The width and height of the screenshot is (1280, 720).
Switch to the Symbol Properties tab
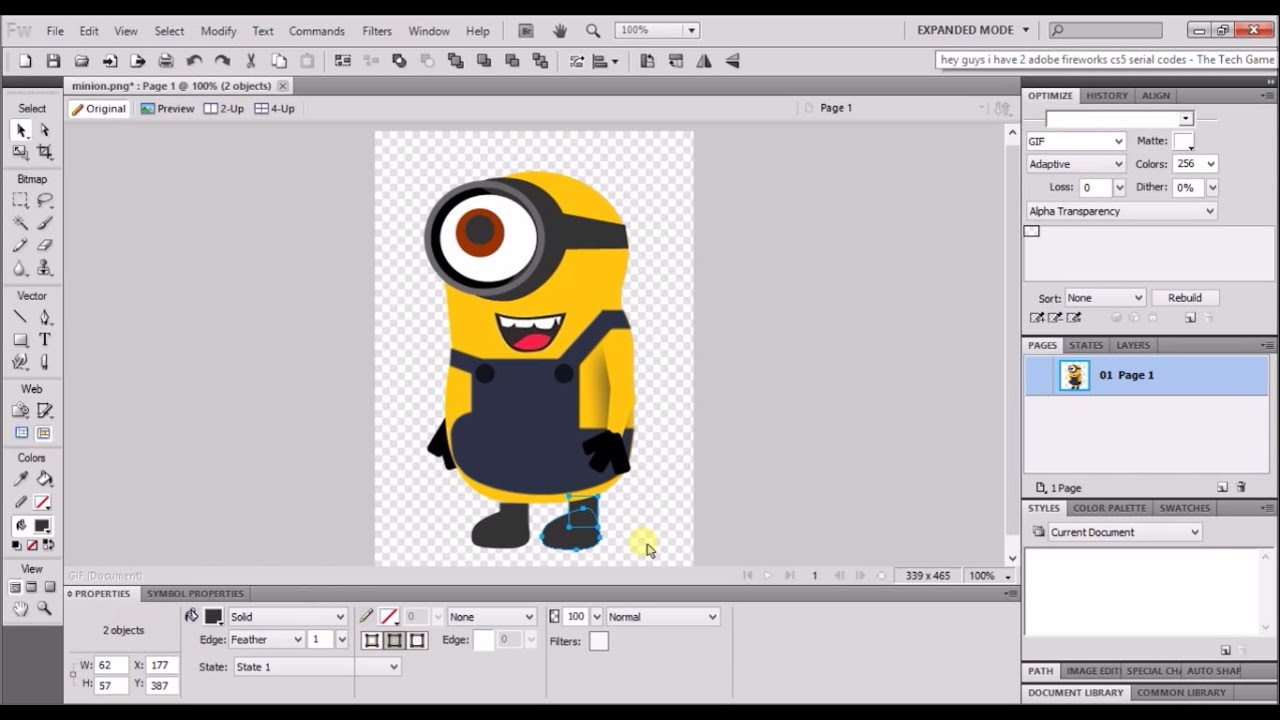(x=195, y=594)
